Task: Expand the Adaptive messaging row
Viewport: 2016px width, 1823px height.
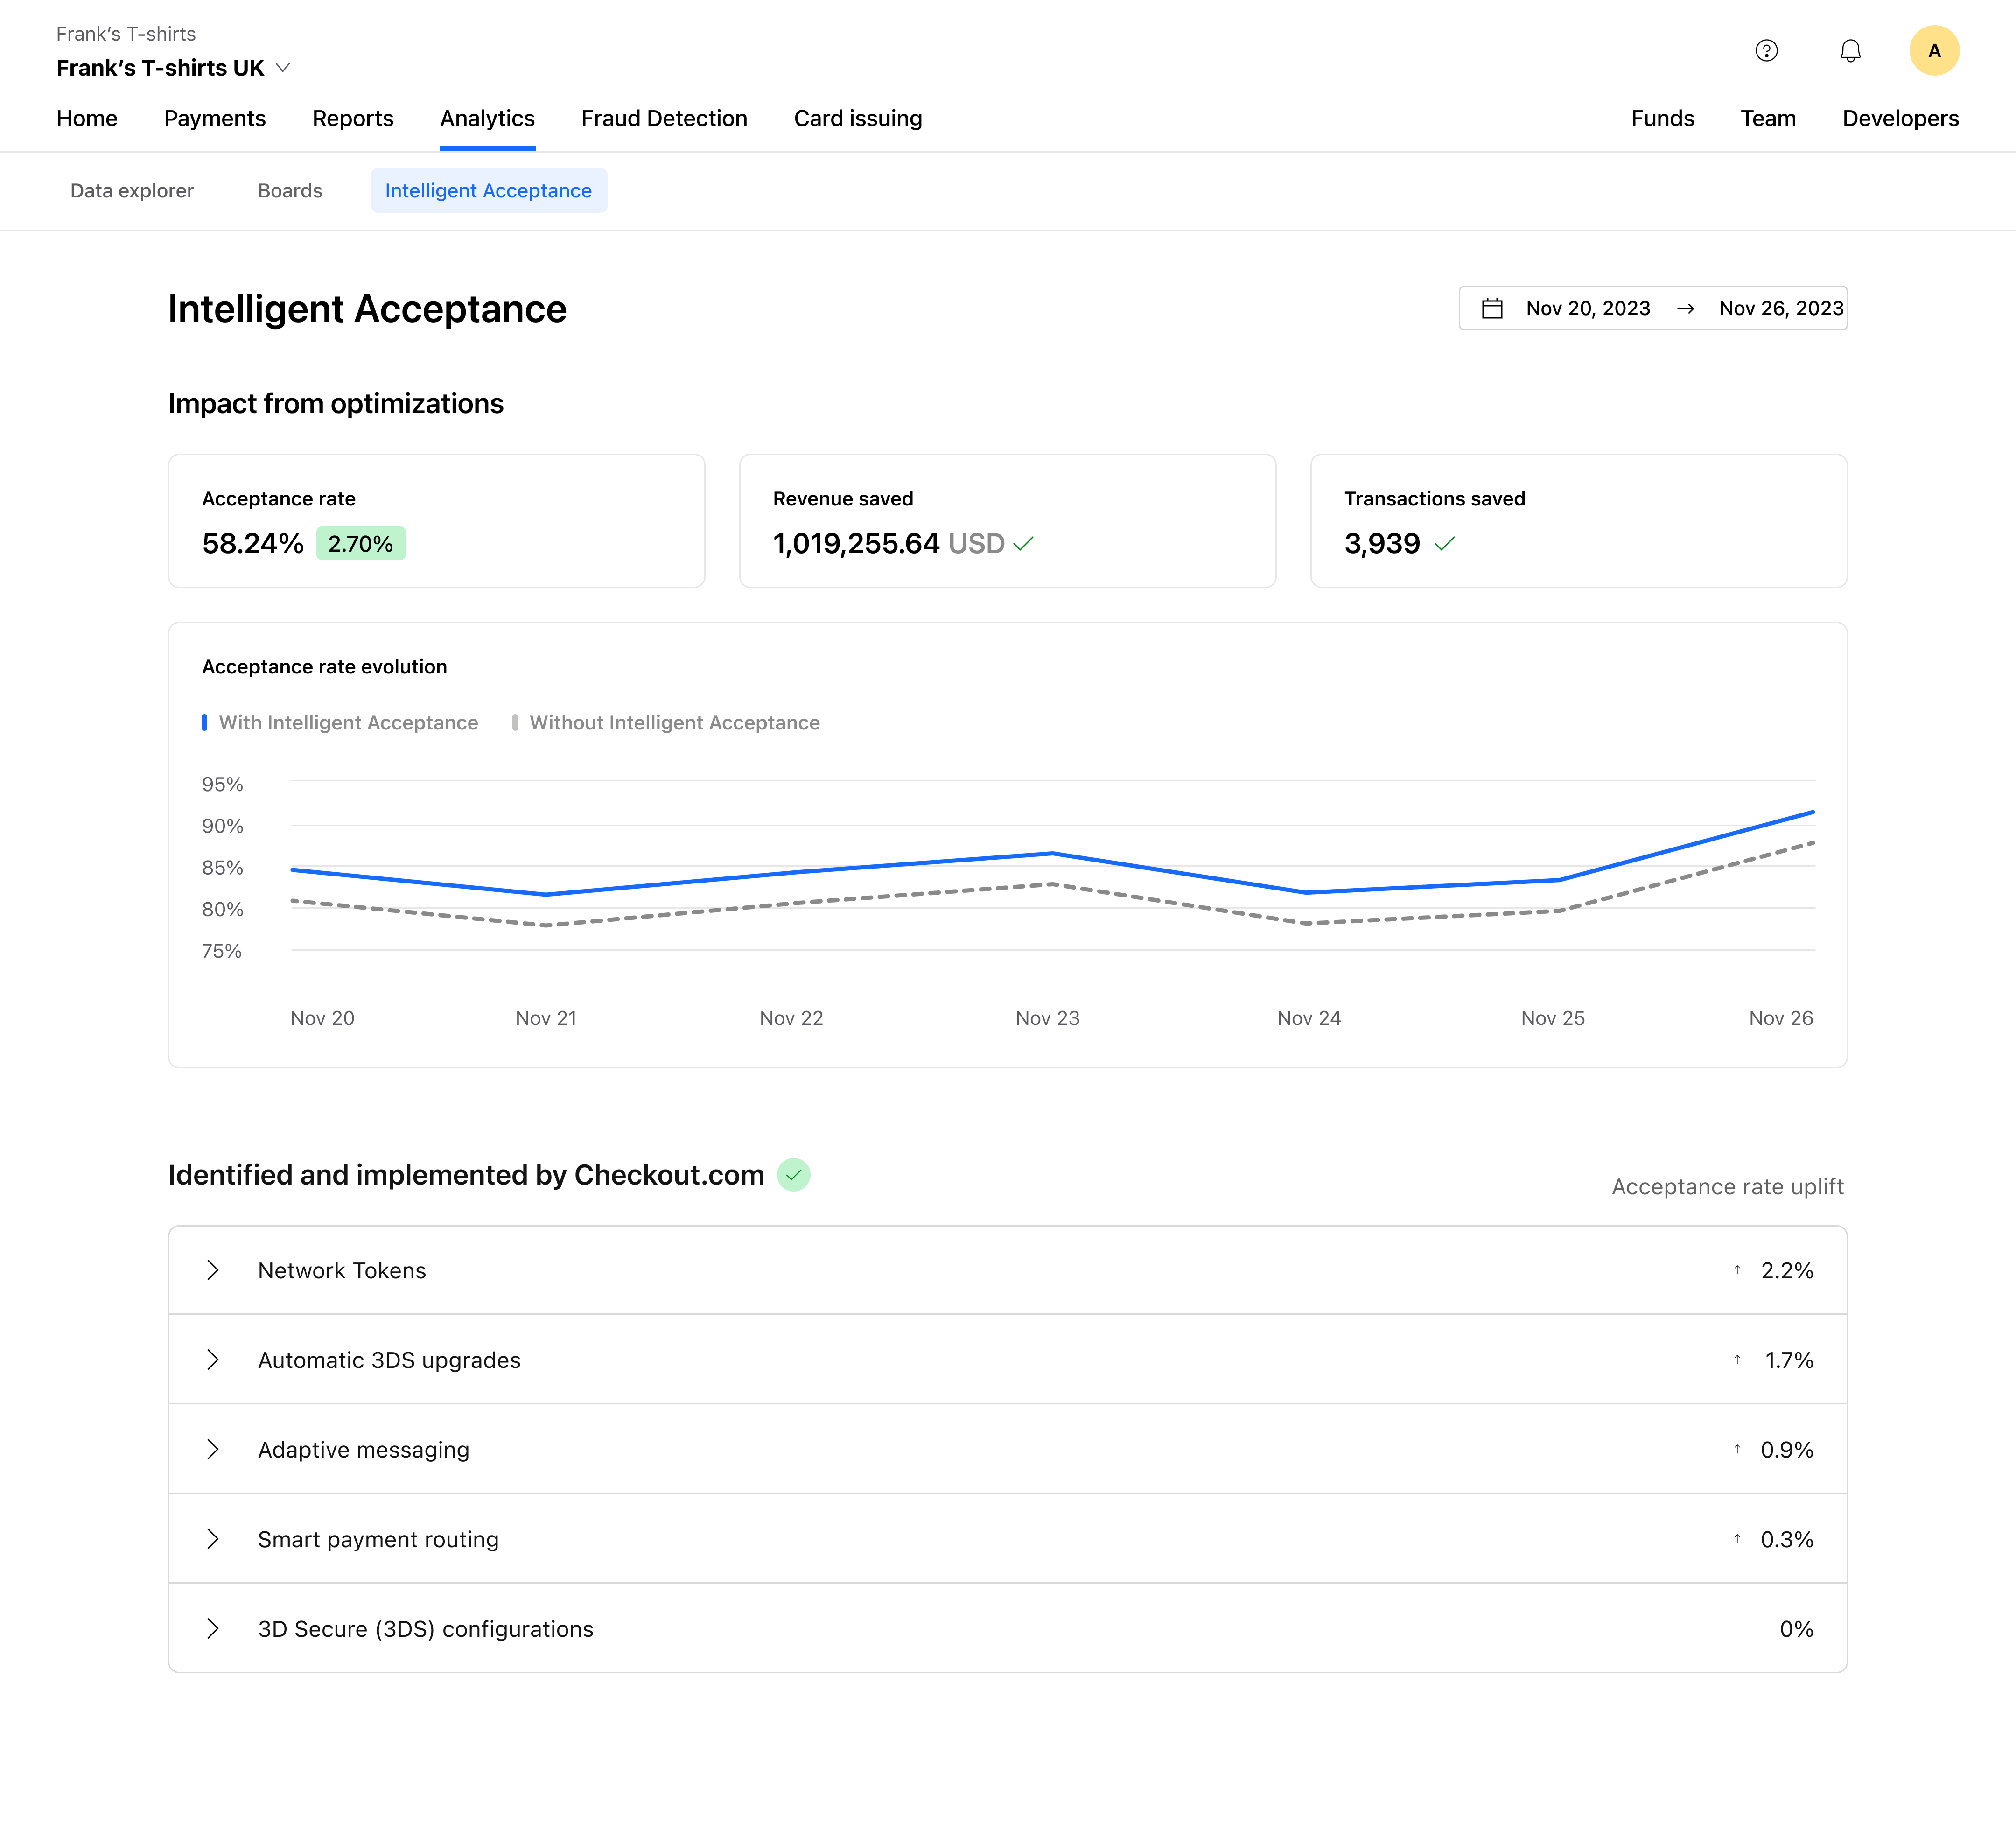Action: click(1007, 1449)
